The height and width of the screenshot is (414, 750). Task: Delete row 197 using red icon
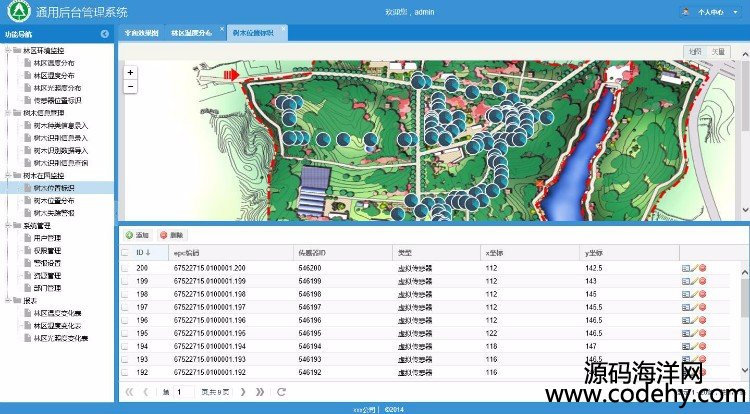(702, 307)
